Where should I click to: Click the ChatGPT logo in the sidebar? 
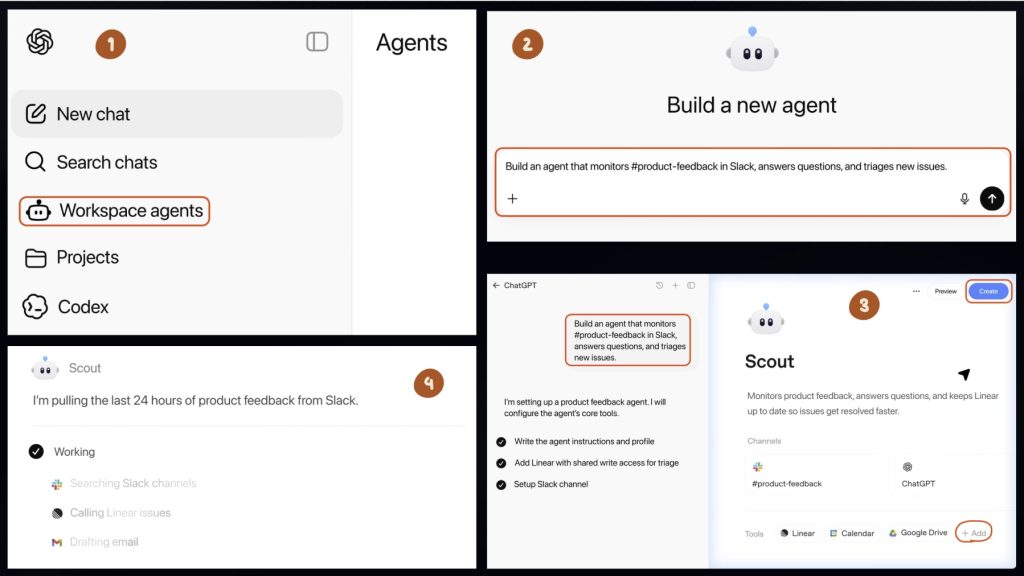tap(40, 42)
